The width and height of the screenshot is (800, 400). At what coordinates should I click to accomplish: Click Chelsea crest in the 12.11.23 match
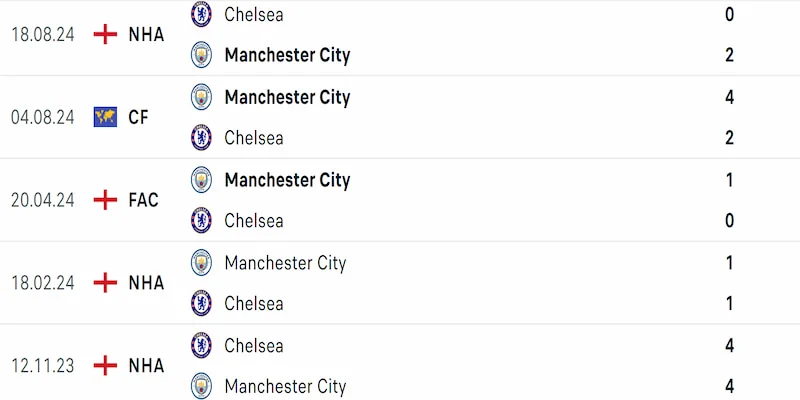pyautogui.click(x=202, y=346)
